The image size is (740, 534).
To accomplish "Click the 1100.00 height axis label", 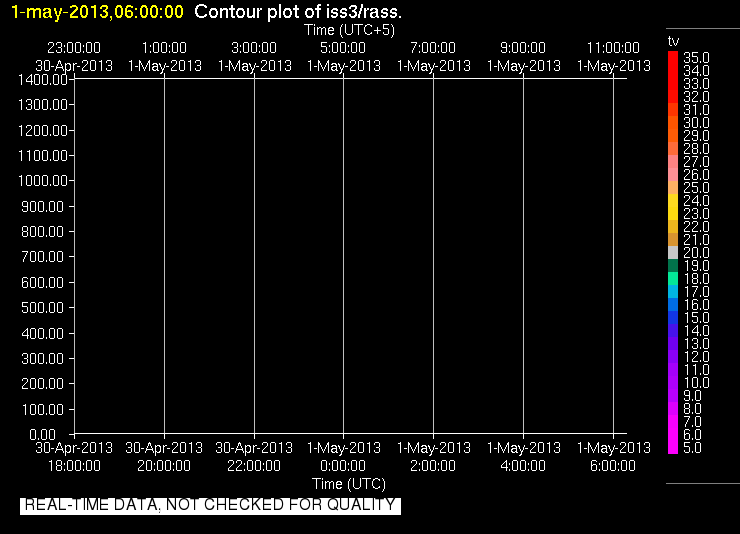I will click(43, 156).
